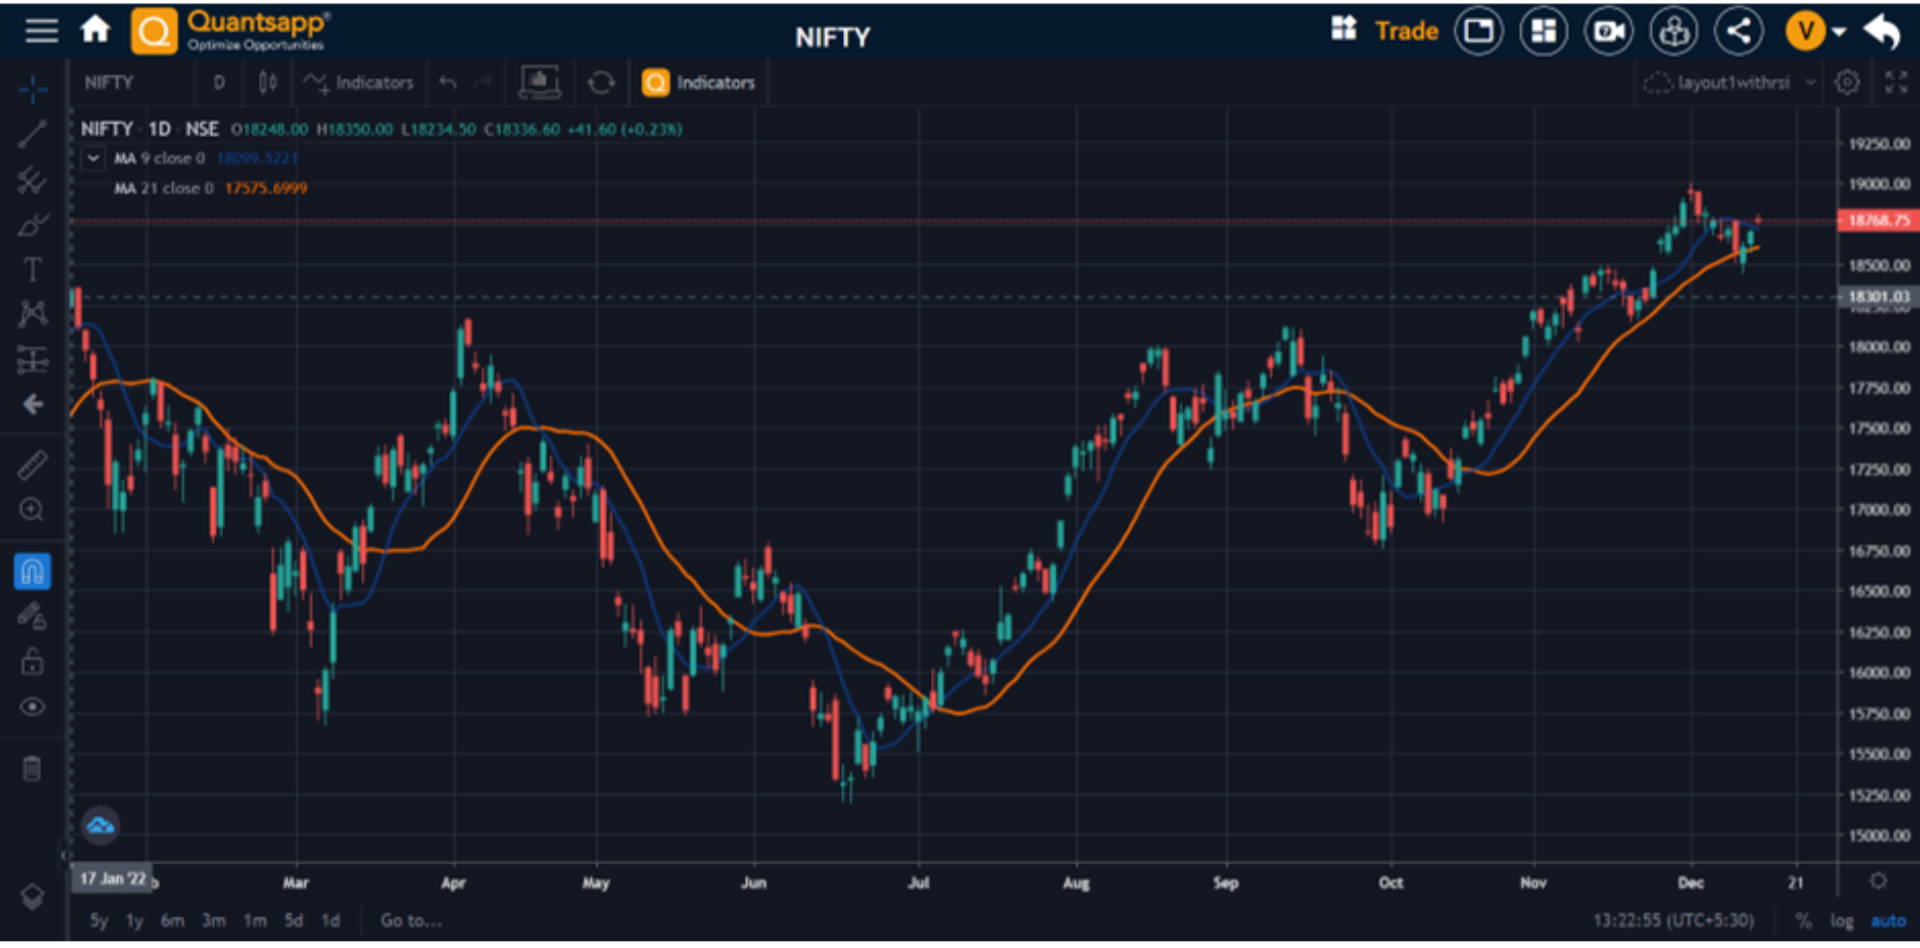This screenshot has width=1920, height=948.
Task: Select the XABCD pattern tool
Action: pyautogui.click(x=33, y=313)
